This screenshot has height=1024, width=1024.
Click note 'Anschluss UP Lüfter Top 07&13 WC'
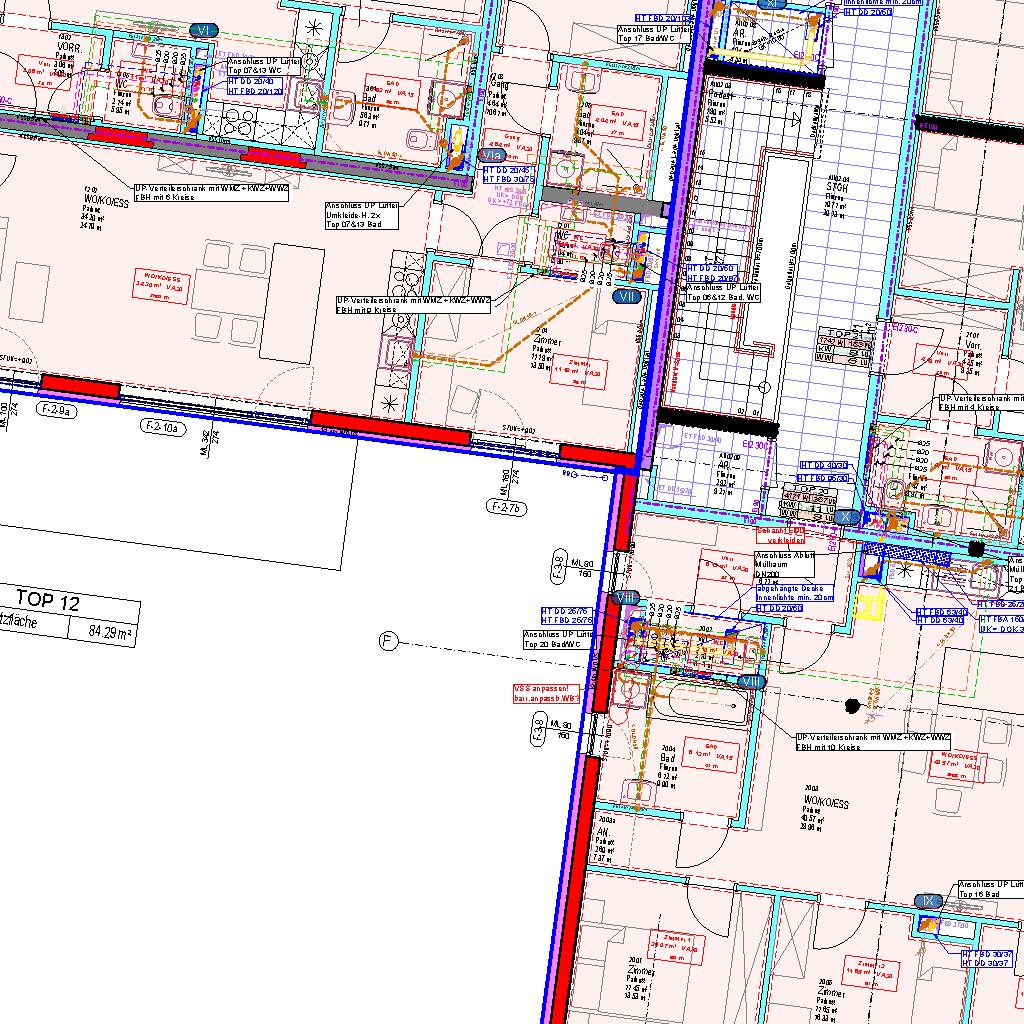click(x=264, y=65)
